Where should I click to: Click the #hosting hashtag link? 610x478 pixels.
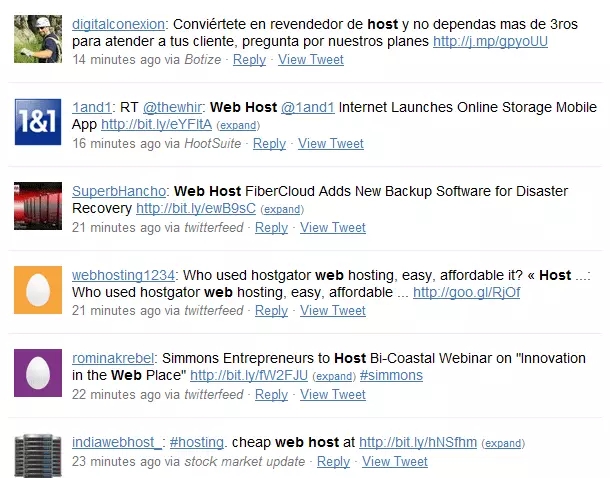click(199, 442)
